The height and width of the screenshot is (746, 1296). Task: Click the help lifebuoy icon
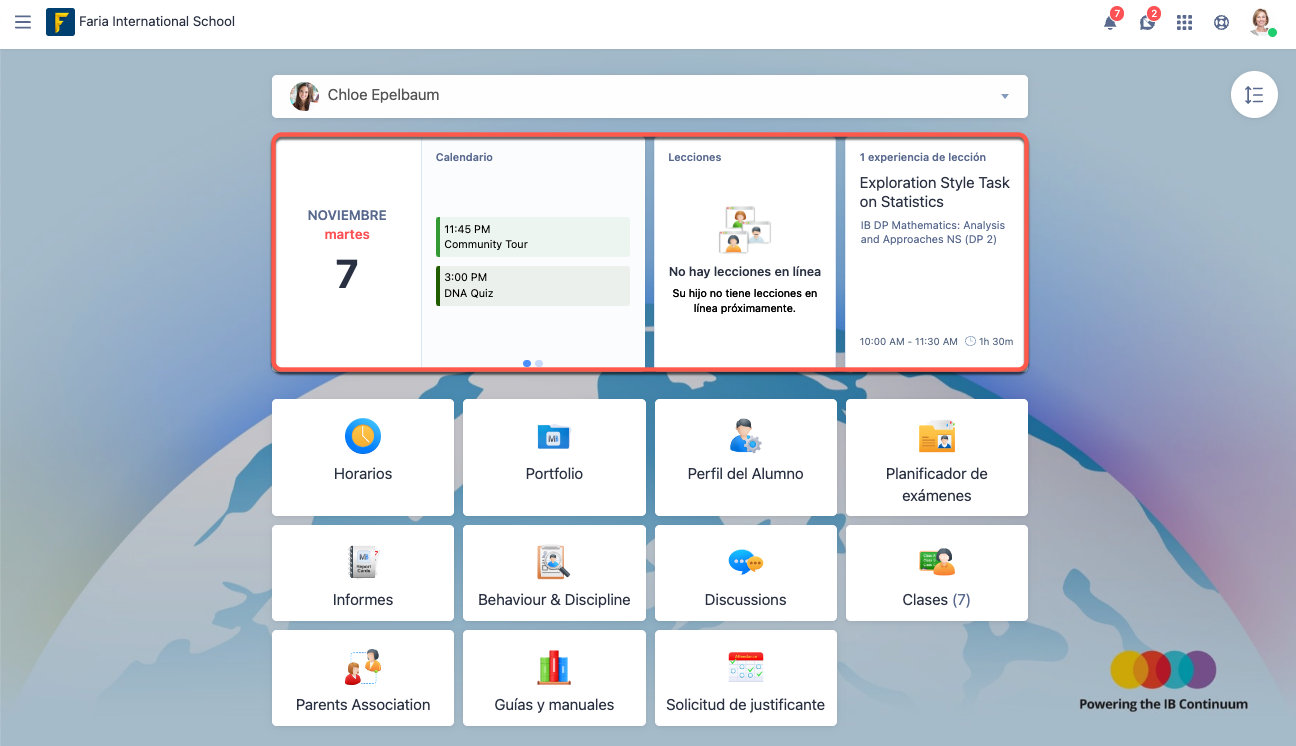(x=1221, y=23)
